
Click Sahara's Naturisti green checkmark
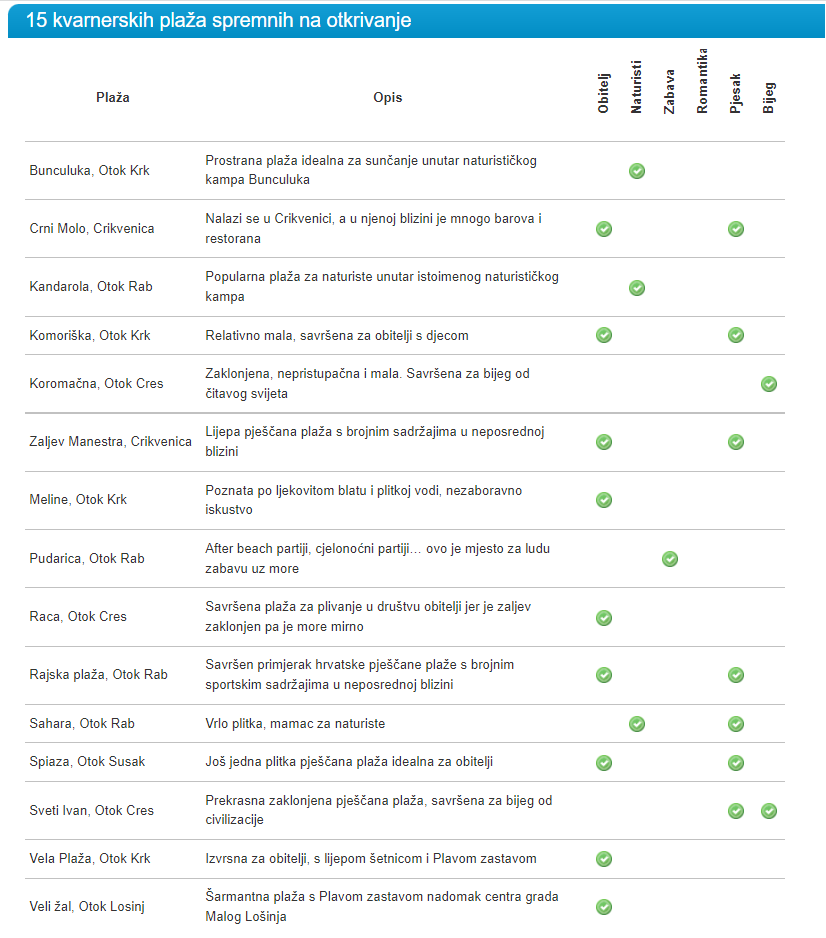click(637, 724)
